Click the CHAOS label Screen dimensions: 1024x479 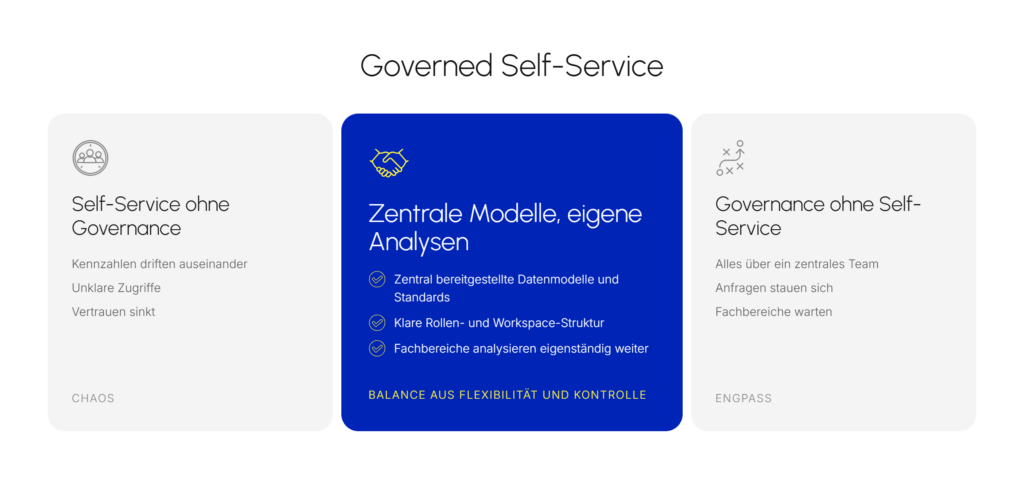[93, 398]
